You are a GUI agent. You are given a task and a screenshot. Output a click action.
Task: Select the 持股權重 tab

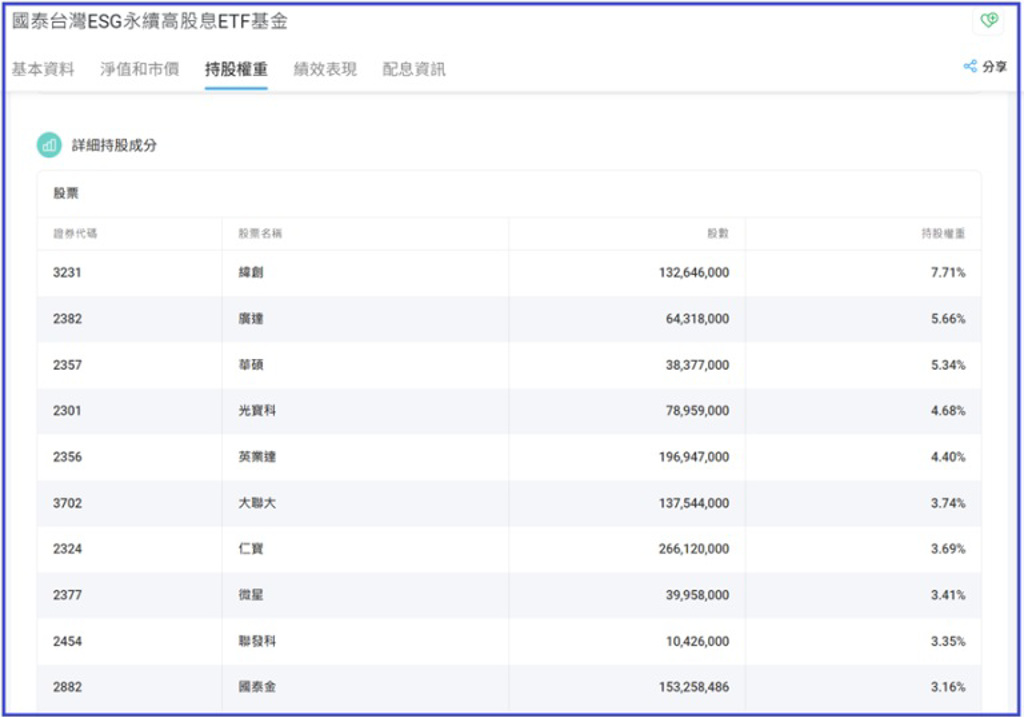point(236,69)
